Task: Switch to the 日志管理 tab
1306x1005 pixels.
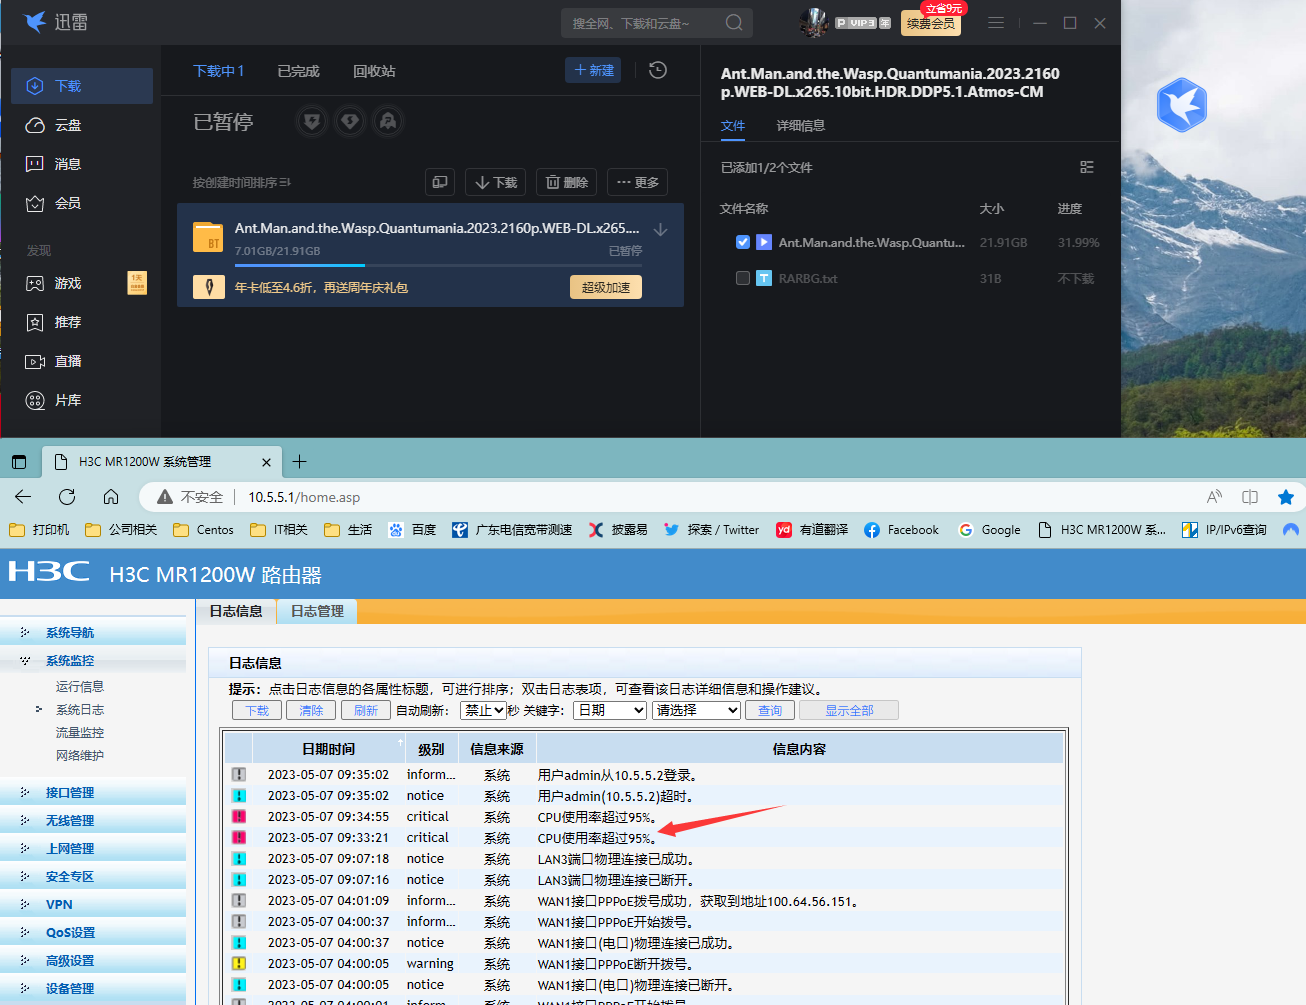Action: 317,611
